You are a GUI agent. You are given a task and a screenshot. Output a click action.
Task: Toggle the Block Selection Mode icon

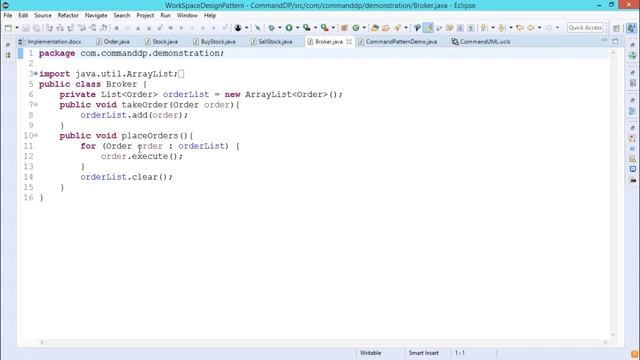[460, 28]
